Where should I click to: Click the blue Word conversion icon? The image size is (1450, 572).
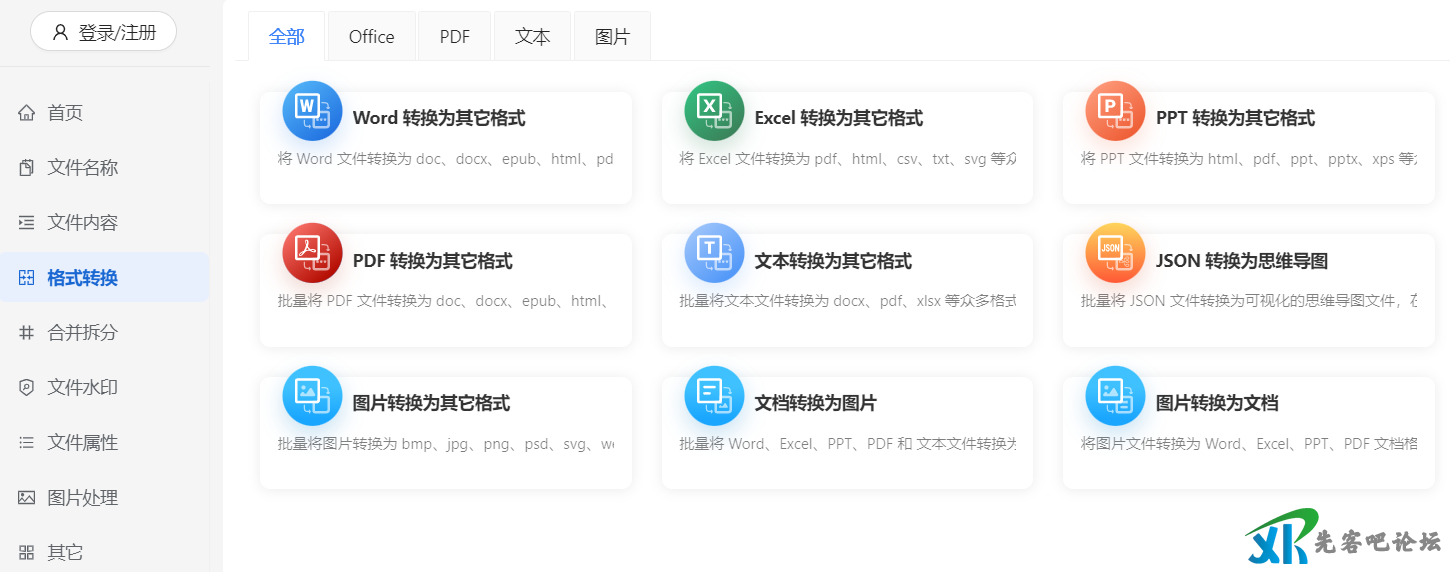[312, 111]
